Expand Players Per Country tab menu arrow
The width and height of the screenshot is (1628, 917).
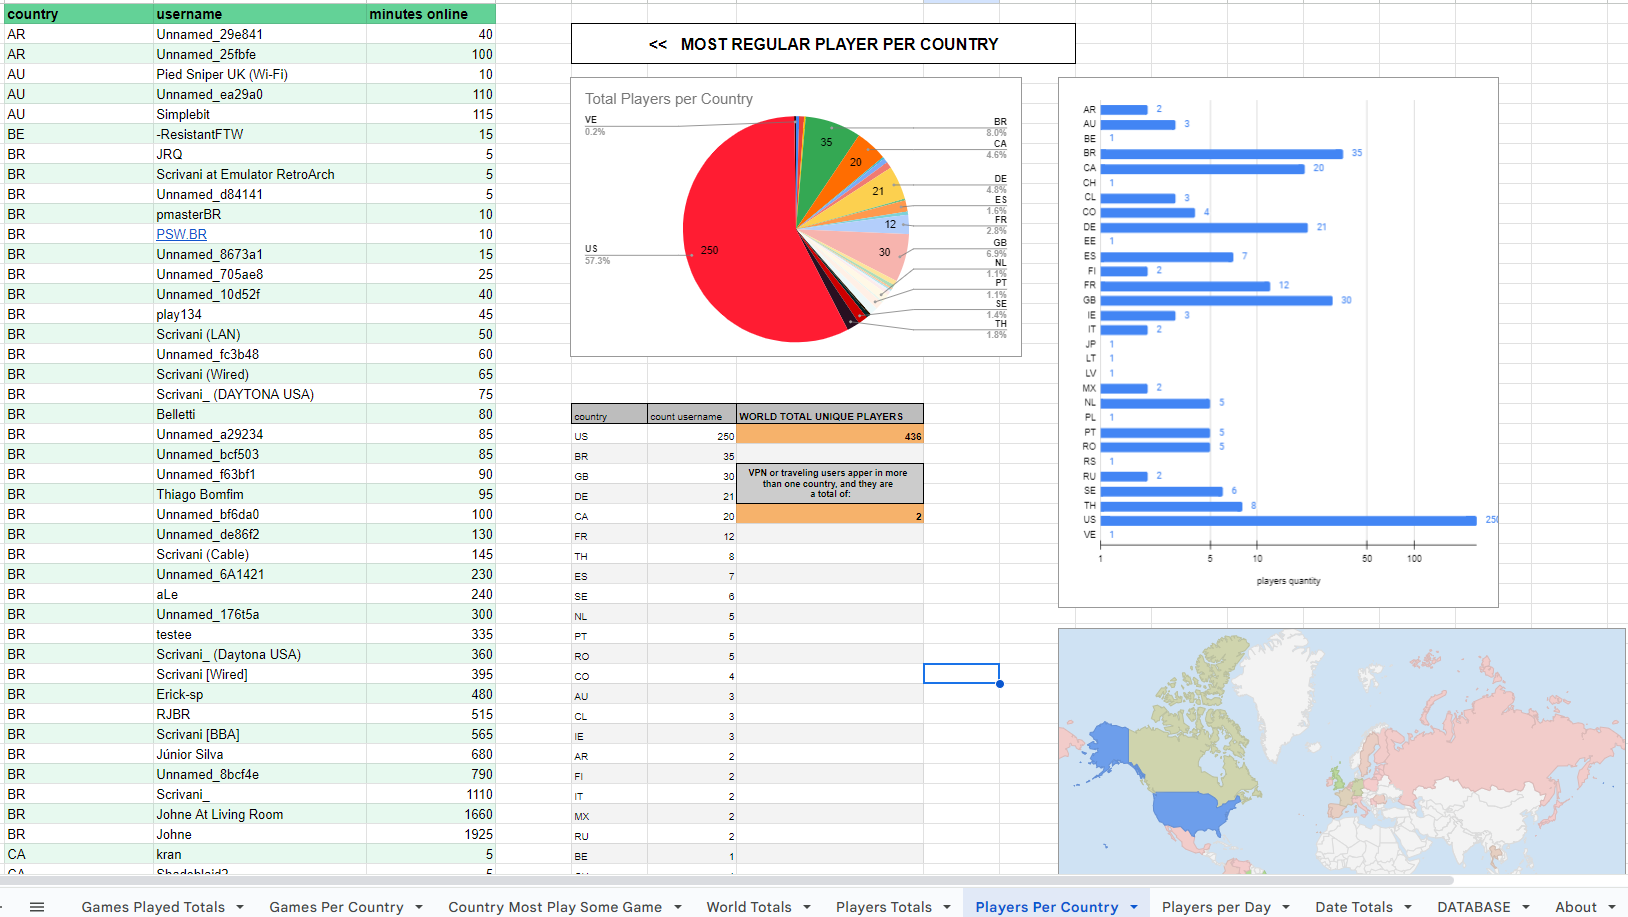pos(1134,907)
